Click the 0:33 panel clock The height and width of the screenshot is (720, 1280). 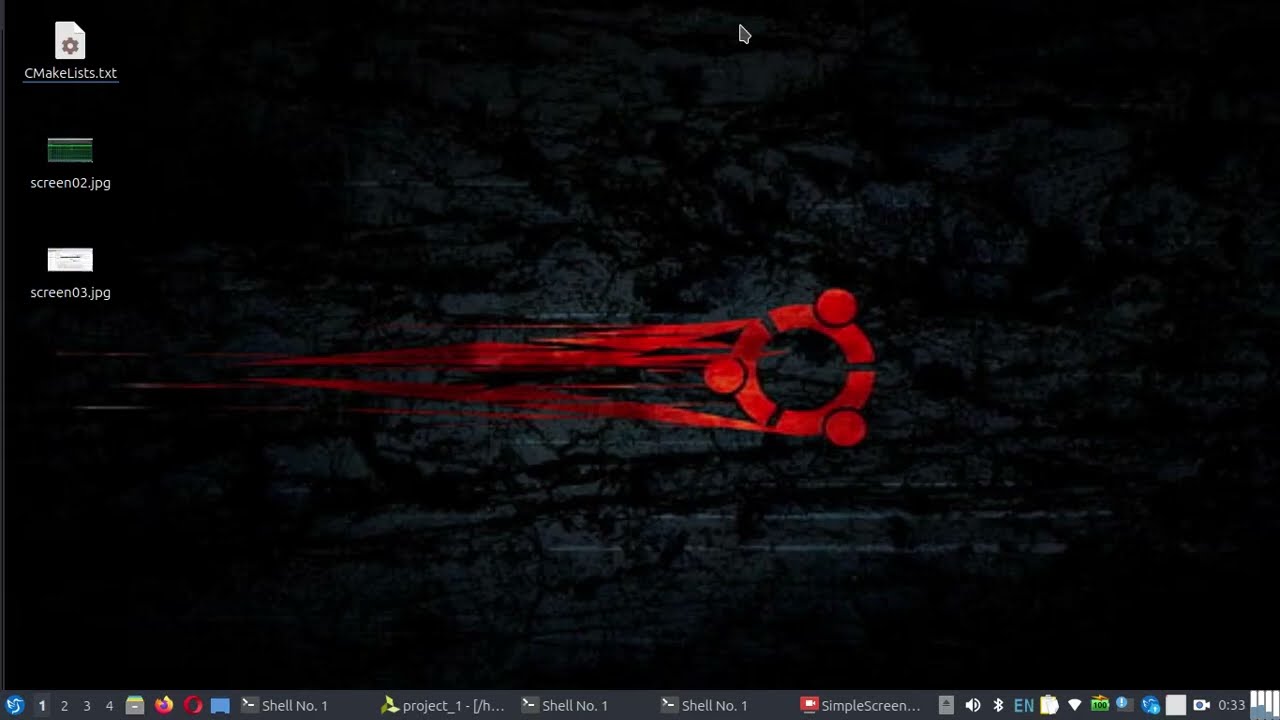click(x=1231, y=705)
